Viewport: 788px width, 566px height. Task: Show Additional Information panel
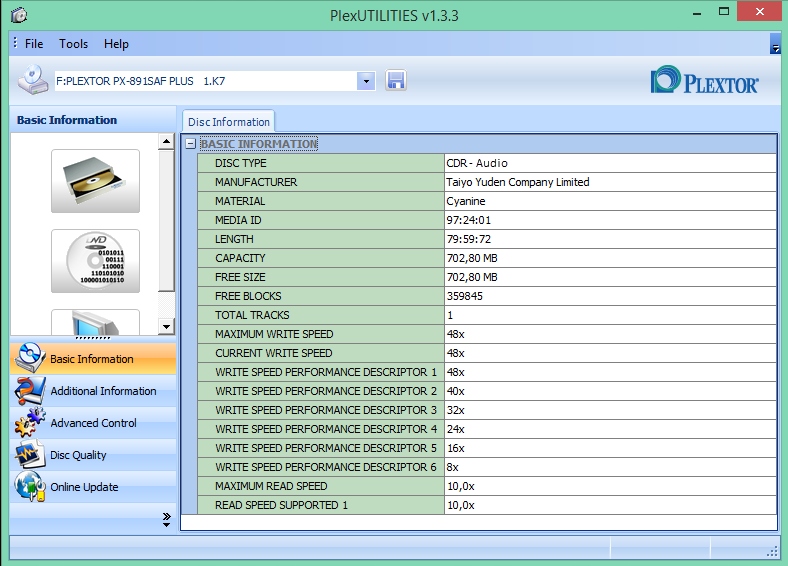point(103,391)
